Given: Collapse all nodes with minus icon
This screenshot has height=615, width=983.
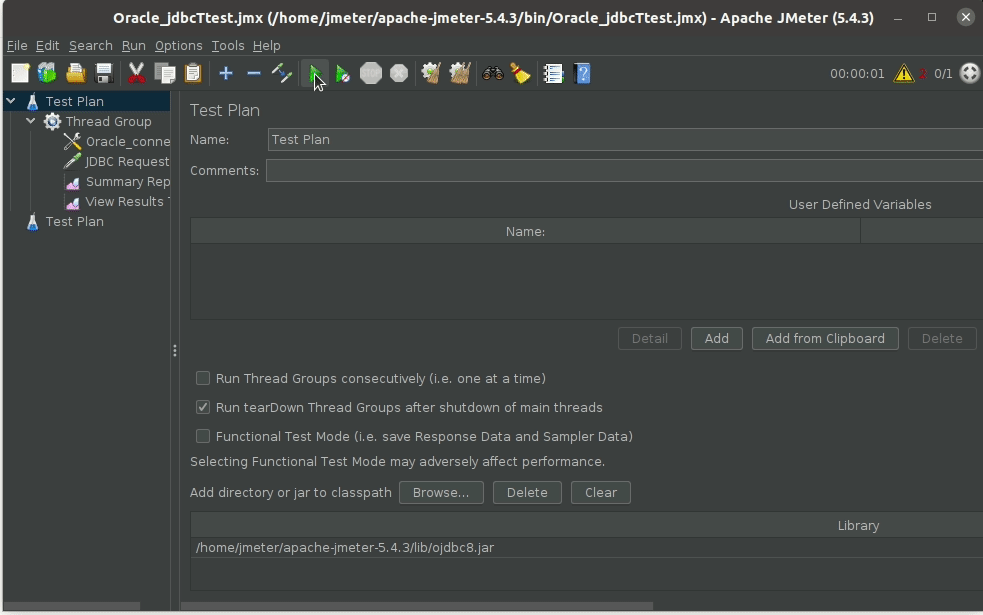Looking at the screenshot, I should tap(254, 73).
